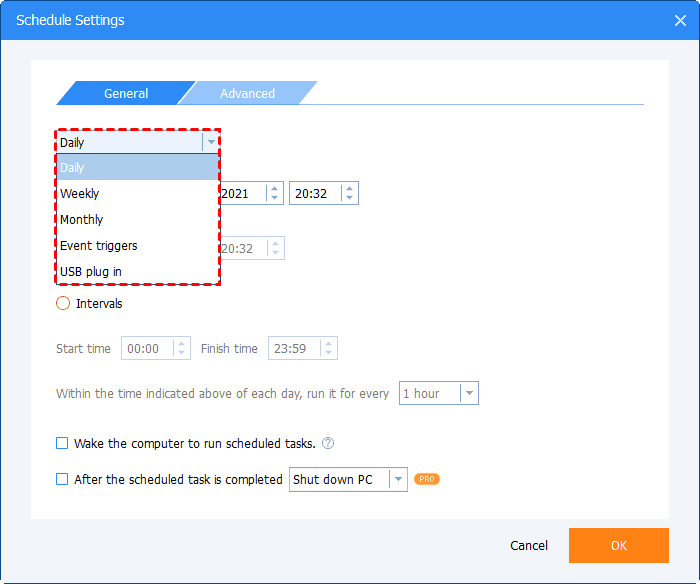Viewport: 700px width, 584px height.
Task: Enable Wake the computer to run scheduled tasks
Action: (x=62, y=444)
